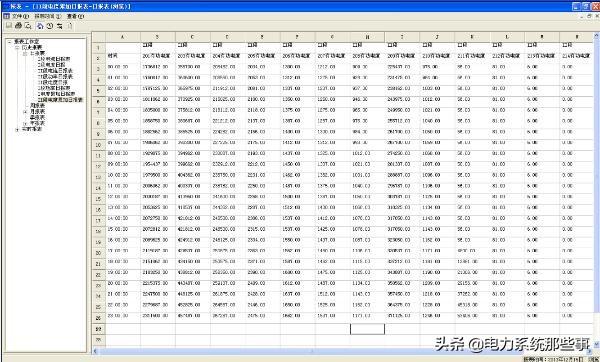The width and height of the screenshot is (600, 362).
Task: Click the printer icon in the toolbar
Action: coord(18,26)
